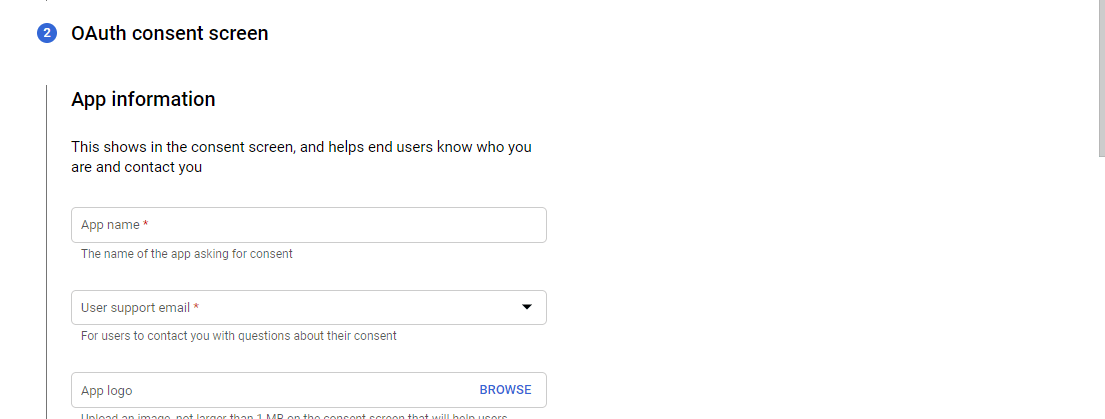Image resolution: width=1105 pixels, height=419 pixels.
Task: Click the "App name" placeholder label
Action: (x=110, y=225)
